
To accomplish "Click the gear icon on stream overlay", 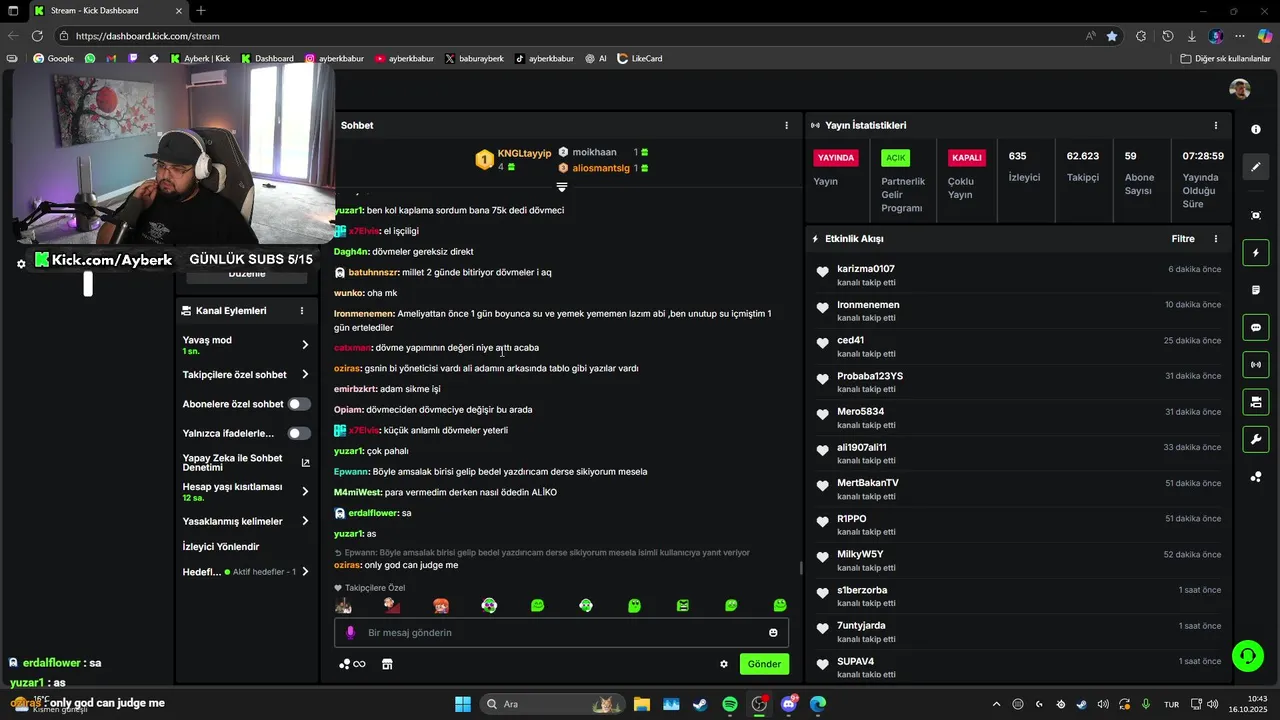I will pyautogui.click(x=21, y=264).
